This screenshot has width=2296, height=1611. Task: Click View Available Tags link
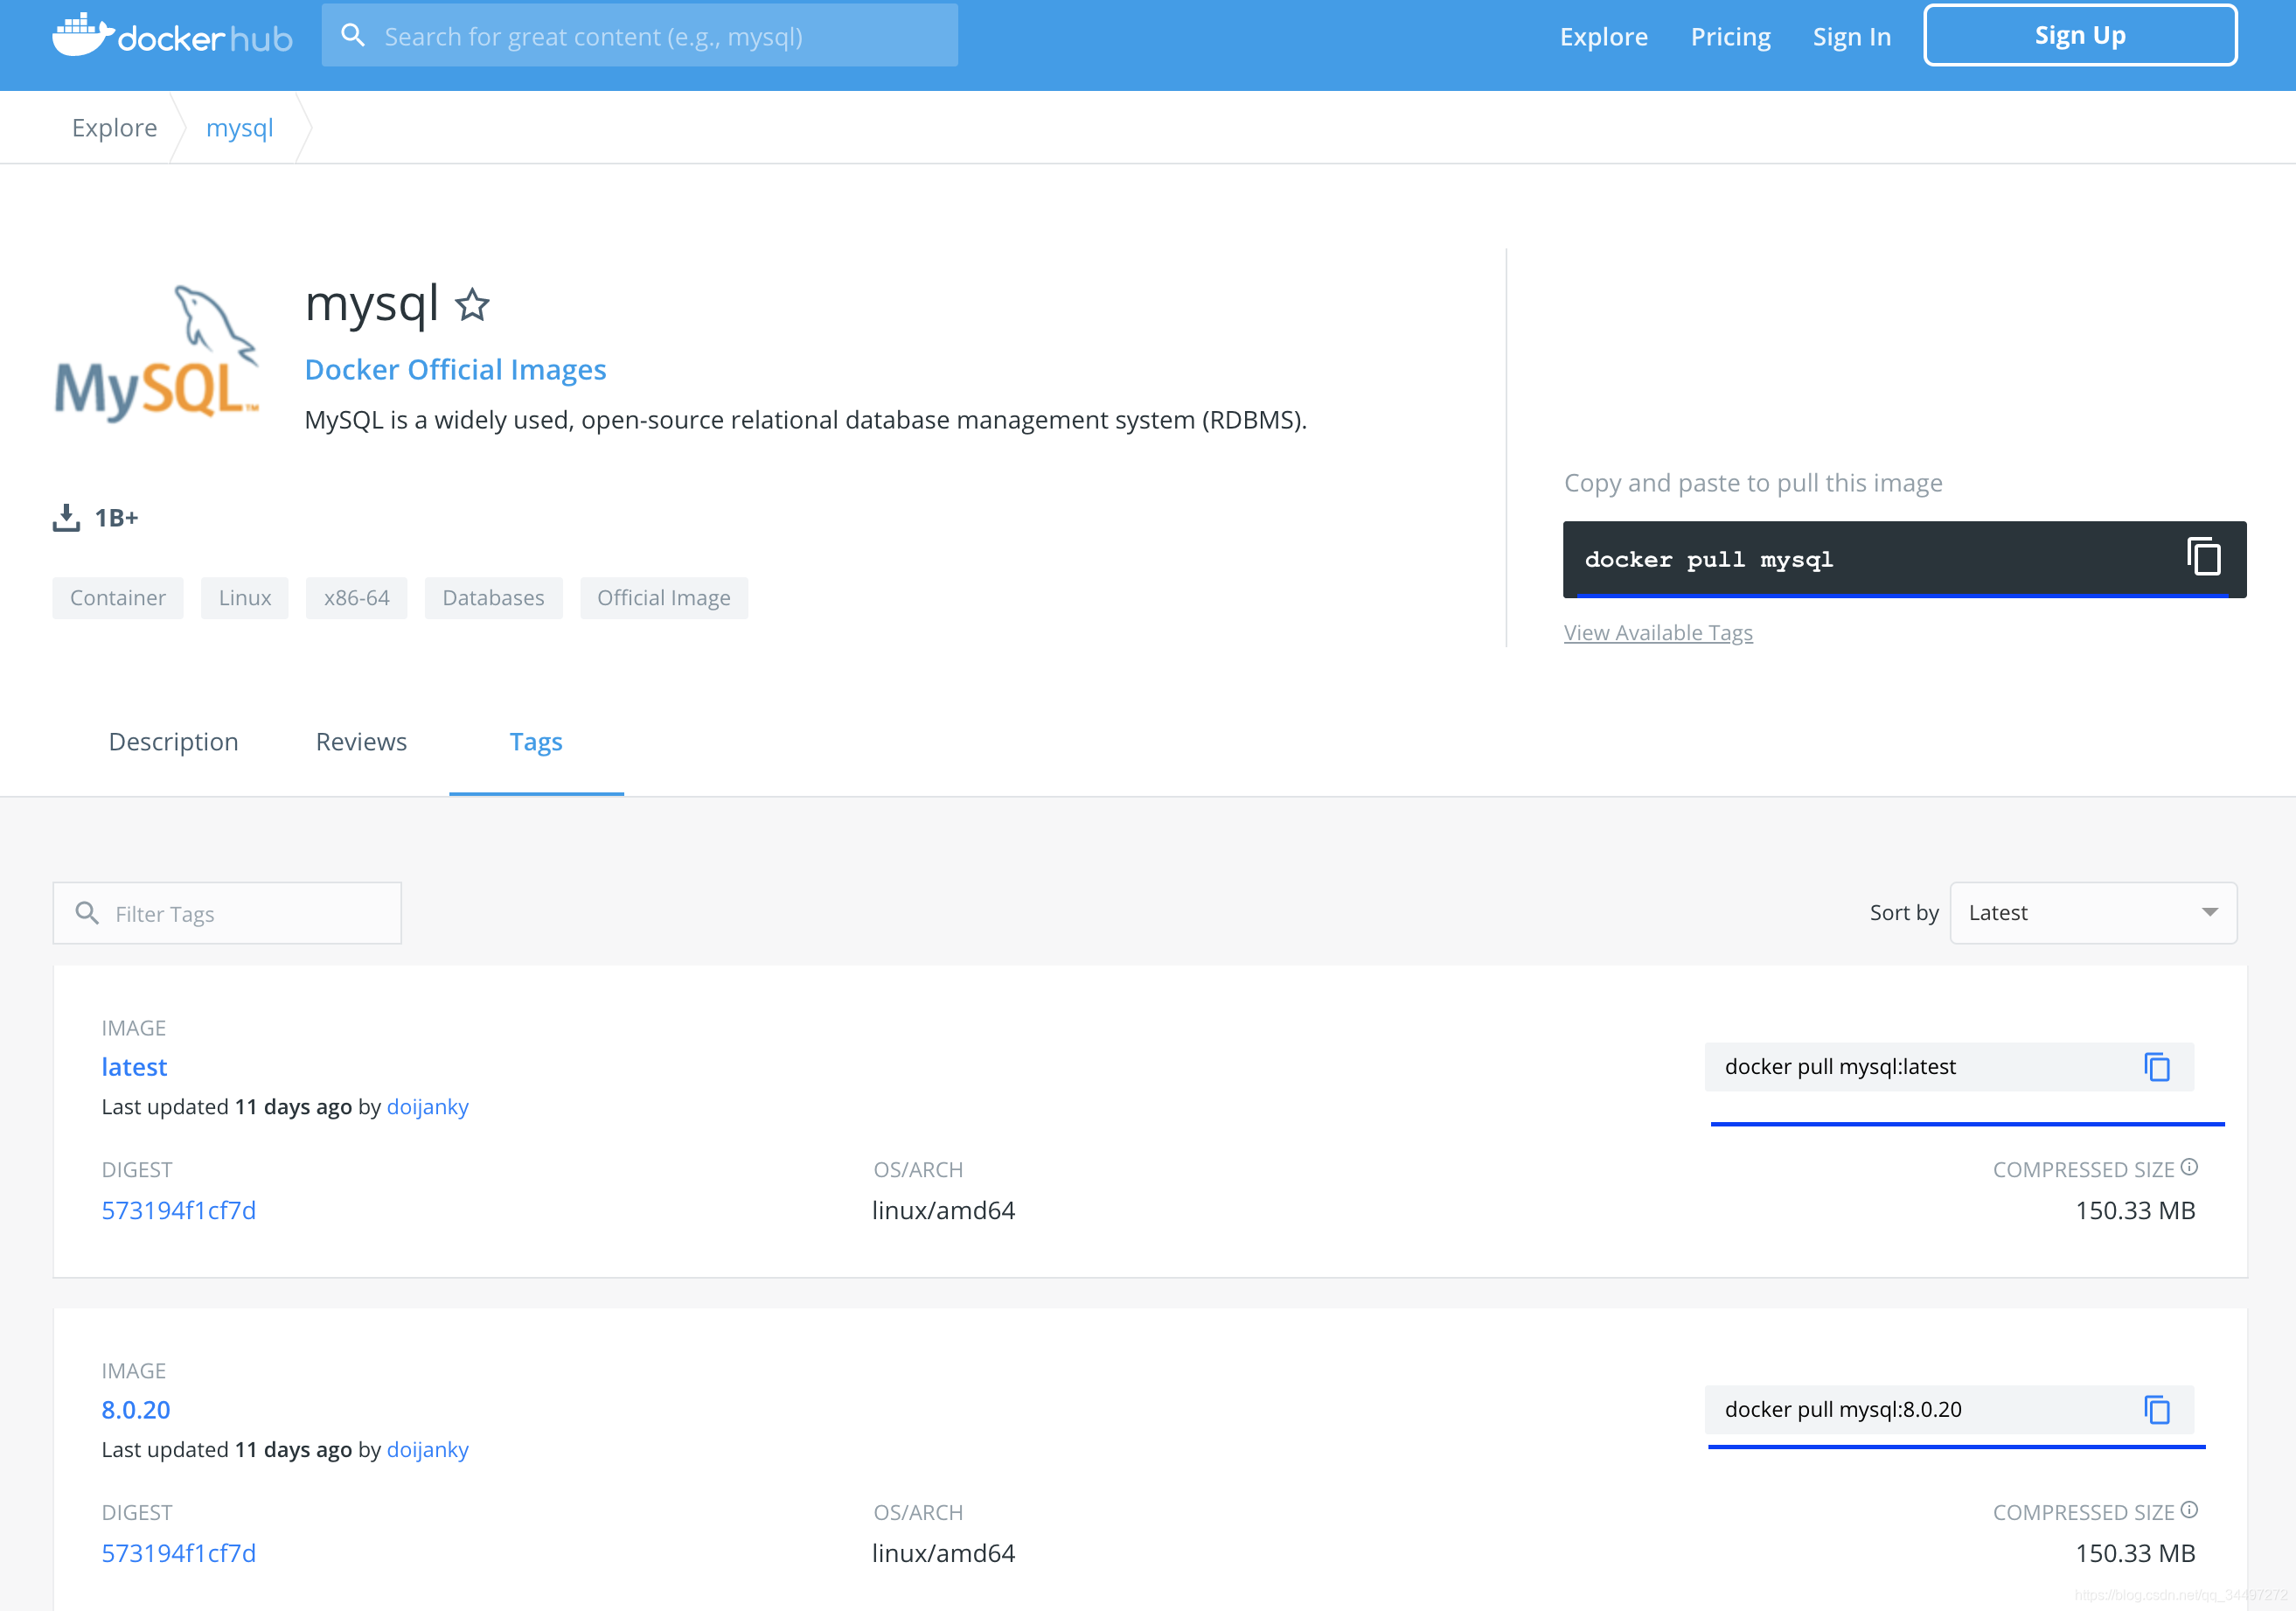tap(1658, 633)
